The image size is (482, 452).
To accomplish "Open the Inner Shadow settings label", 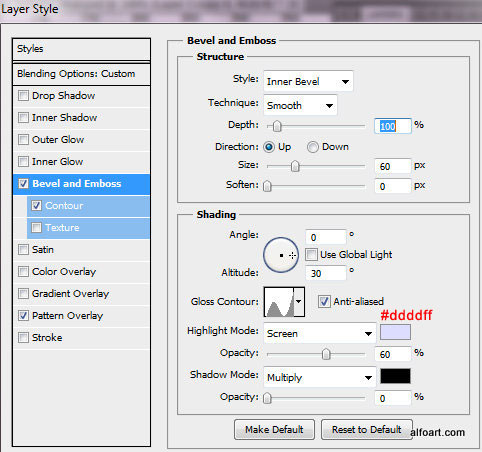I will (64, 118).
